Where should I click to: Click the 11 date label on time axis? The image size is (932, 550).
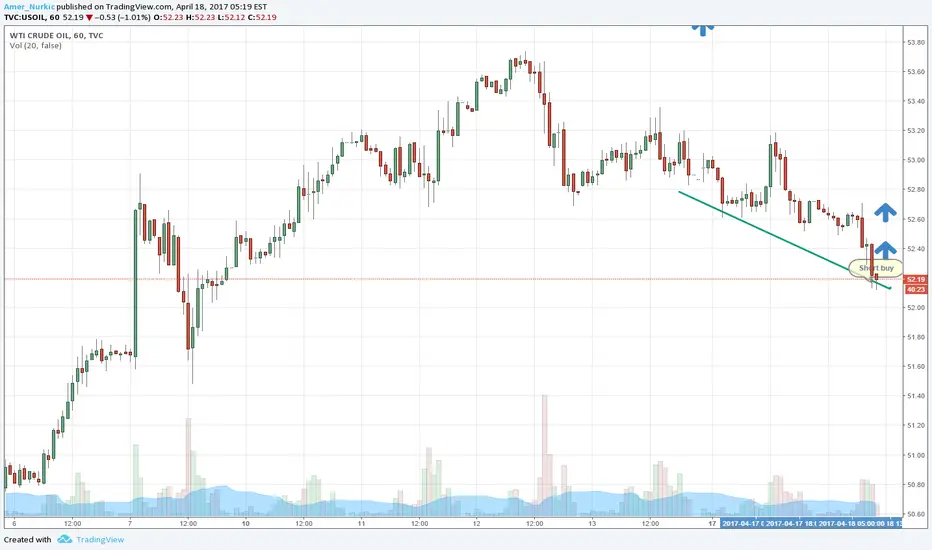(x=361, y=524)
